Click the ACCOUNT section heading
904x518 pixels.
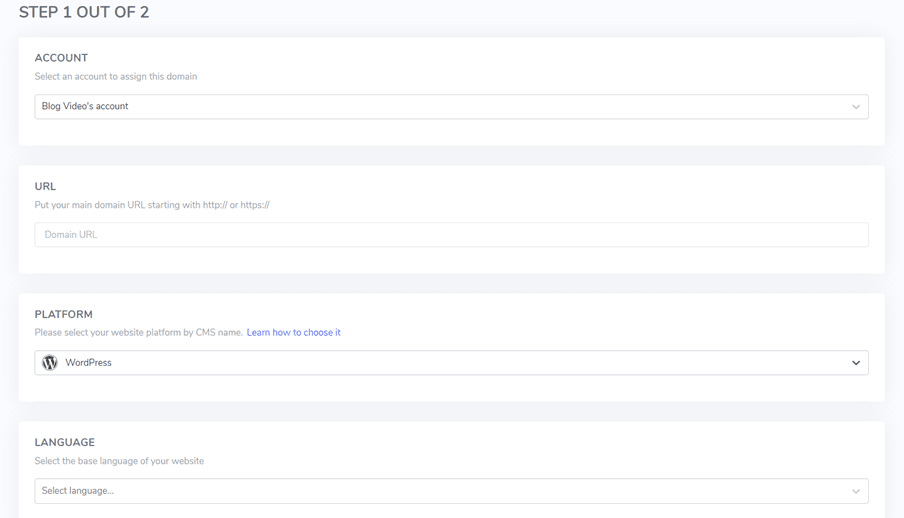click(x=61, y=58)
